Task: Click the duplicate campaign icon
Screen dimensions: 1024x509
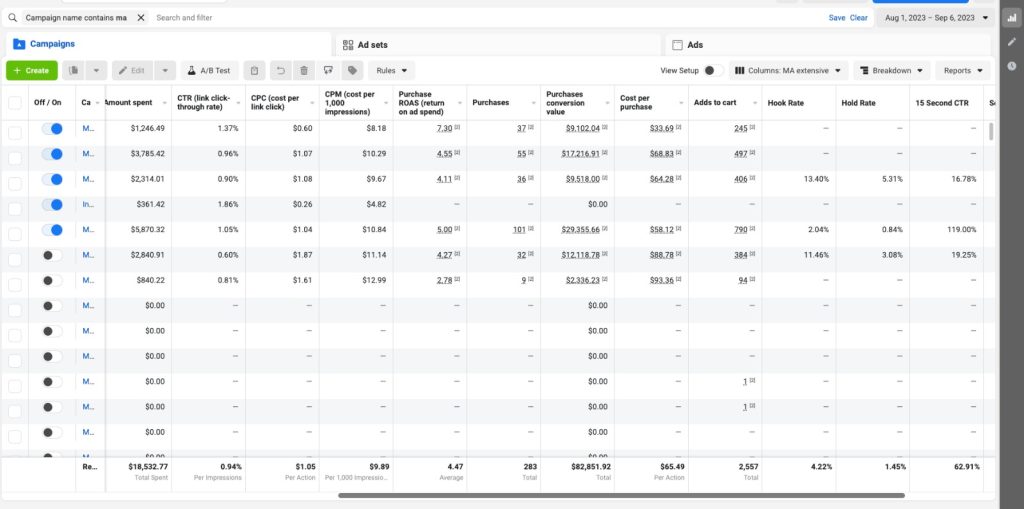Action: pos(74,71)
